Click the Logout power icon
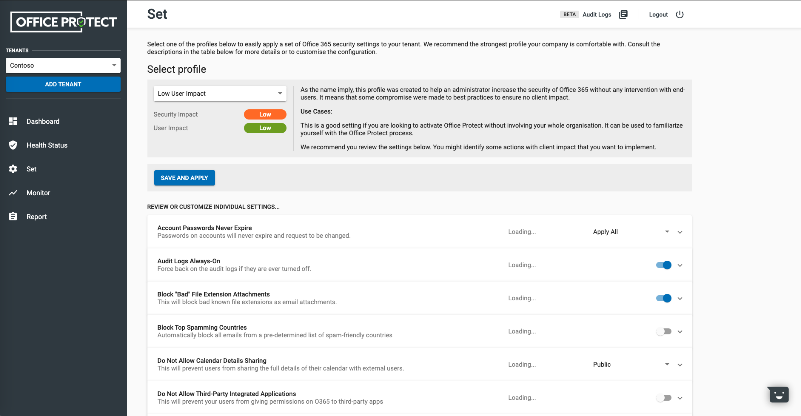Screen dimensions: 801x416 pyautogui.click(x=680, y=14)
